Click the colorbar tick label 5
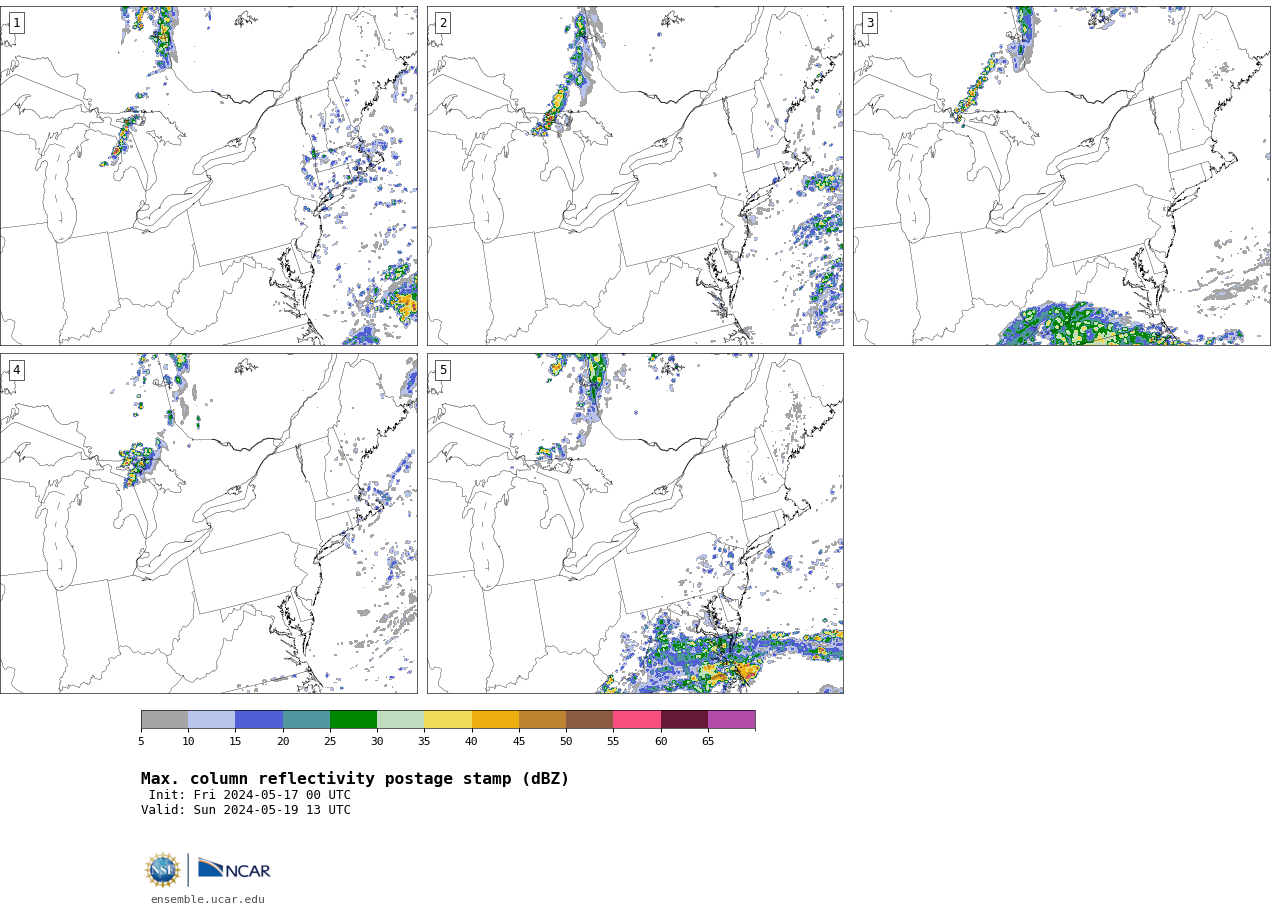The width and height of the screenshot is (1280, 910). pos(141,742)
